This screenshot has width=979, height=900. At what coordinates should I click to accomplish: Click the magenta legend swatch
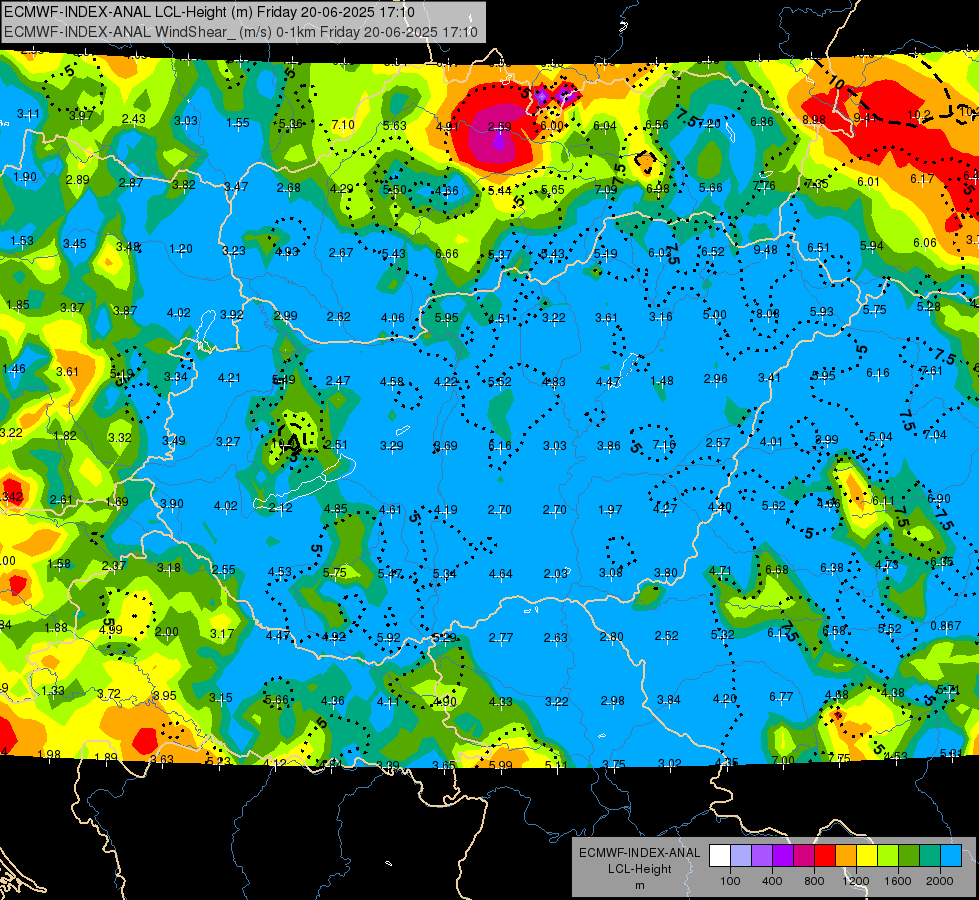pos(804,856)
